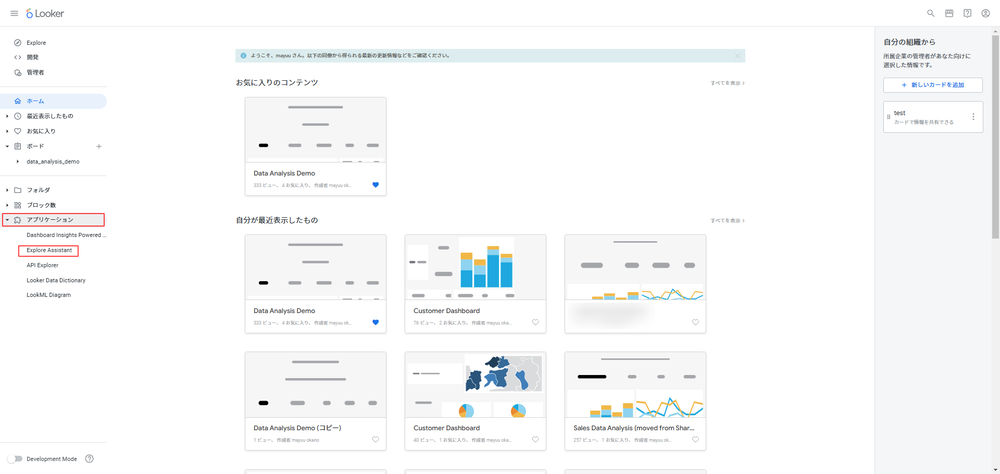Click the Explore compass icon
Image resolution: width=1000 pixels, height=474 pixels.
coord(18,43)
